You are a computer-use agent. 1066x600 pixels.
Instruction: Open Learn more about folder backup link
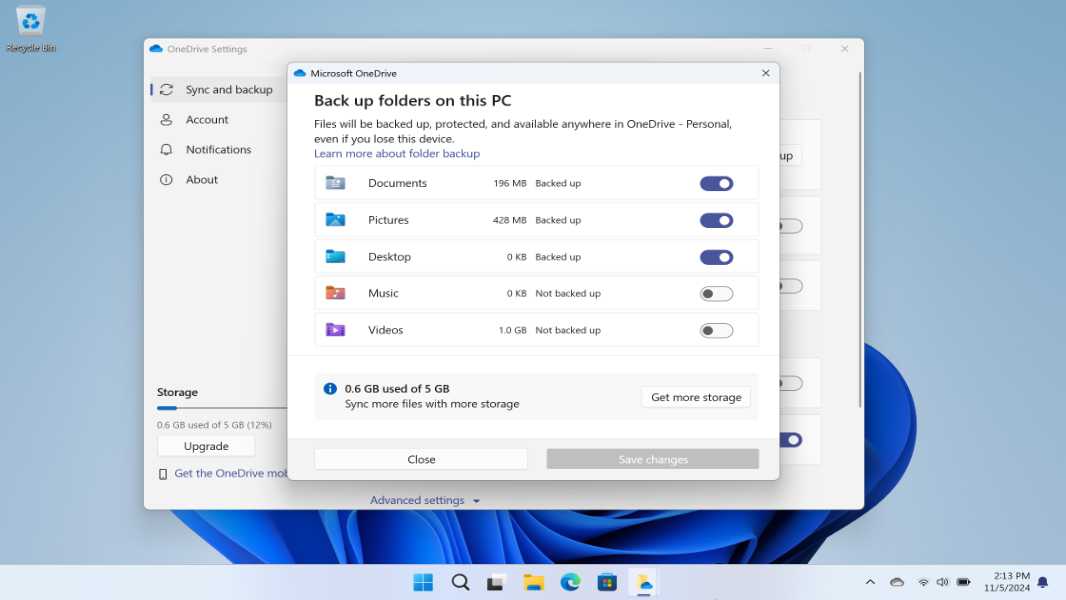coord(397,154)
